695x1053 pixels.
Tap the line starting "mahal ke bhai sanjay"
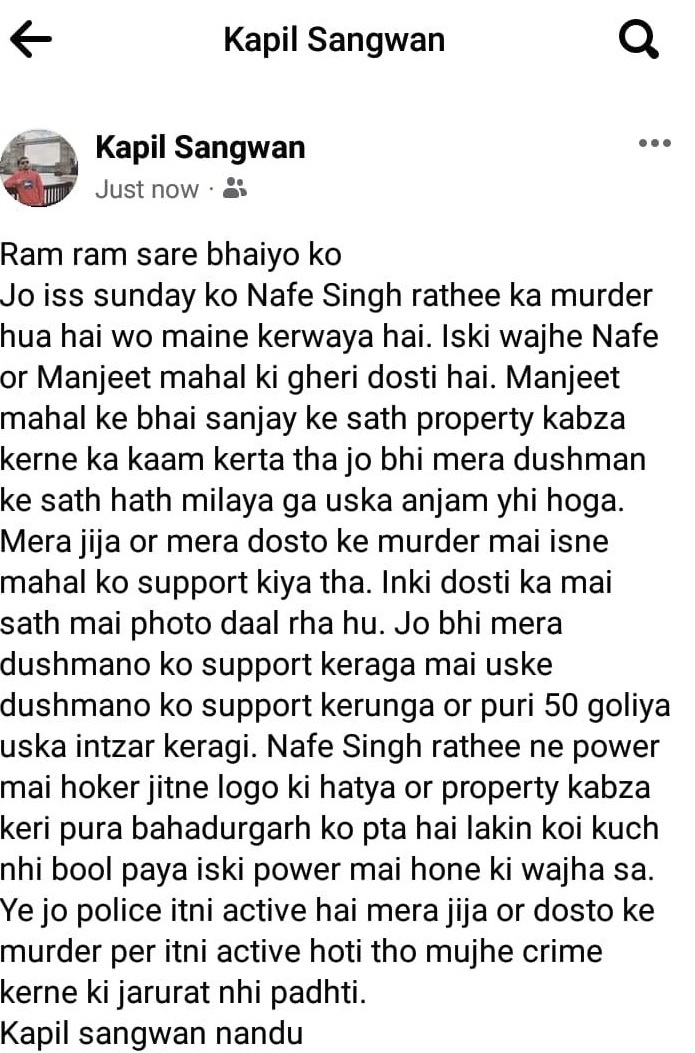click(313, 419)
